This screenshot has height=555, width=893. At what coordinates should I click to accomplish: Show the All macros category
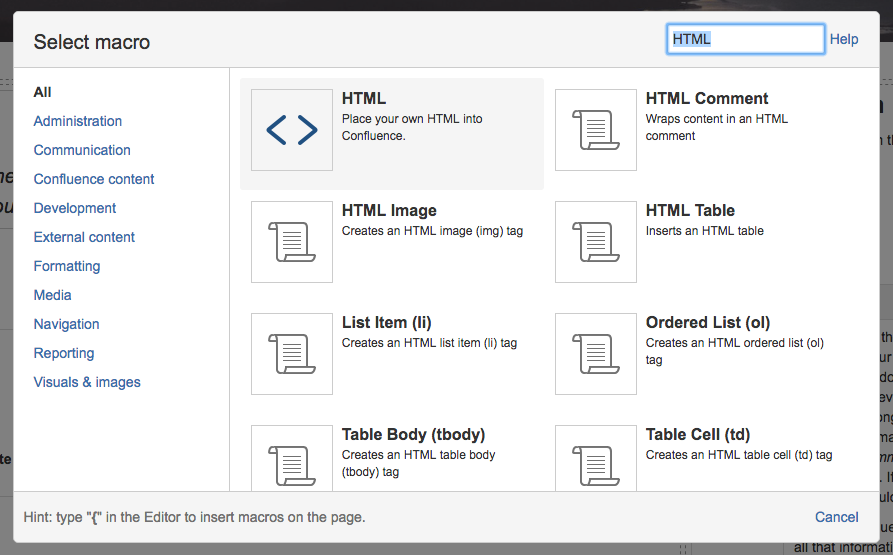coord(42,92)
